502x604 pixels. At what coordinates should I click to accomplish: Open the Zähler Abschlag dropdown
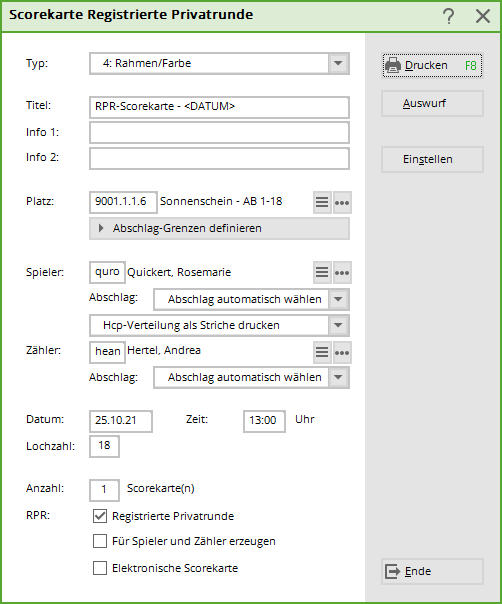(x=251, y=378)
